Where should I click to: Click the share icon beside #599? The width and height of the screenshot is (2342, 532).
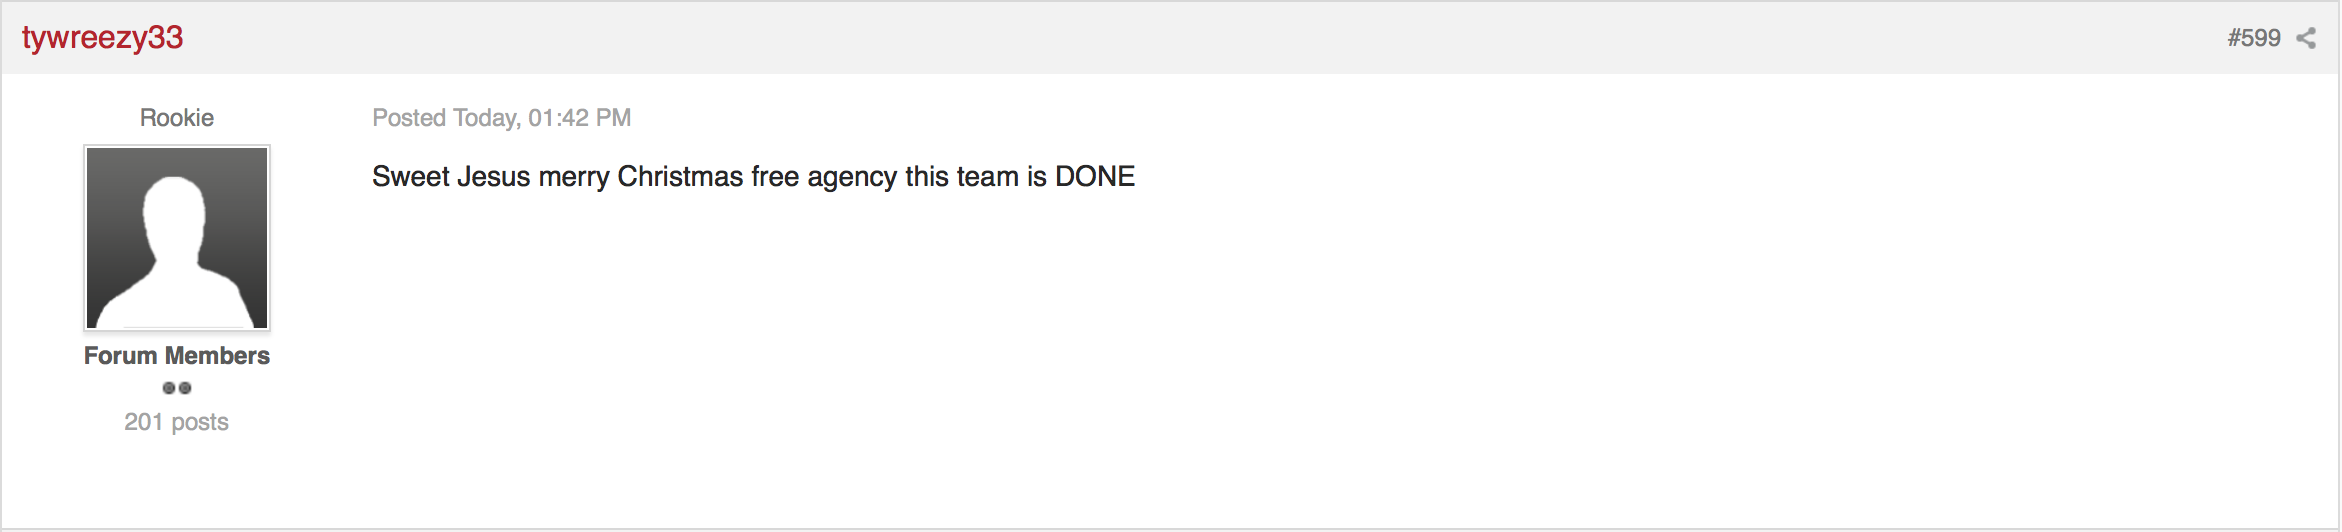tap(2305, 38)
